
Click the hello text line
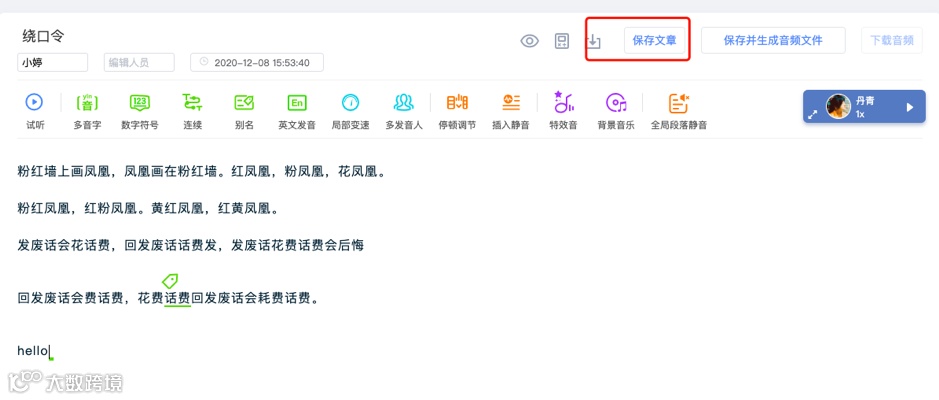[x=33, y=351]
